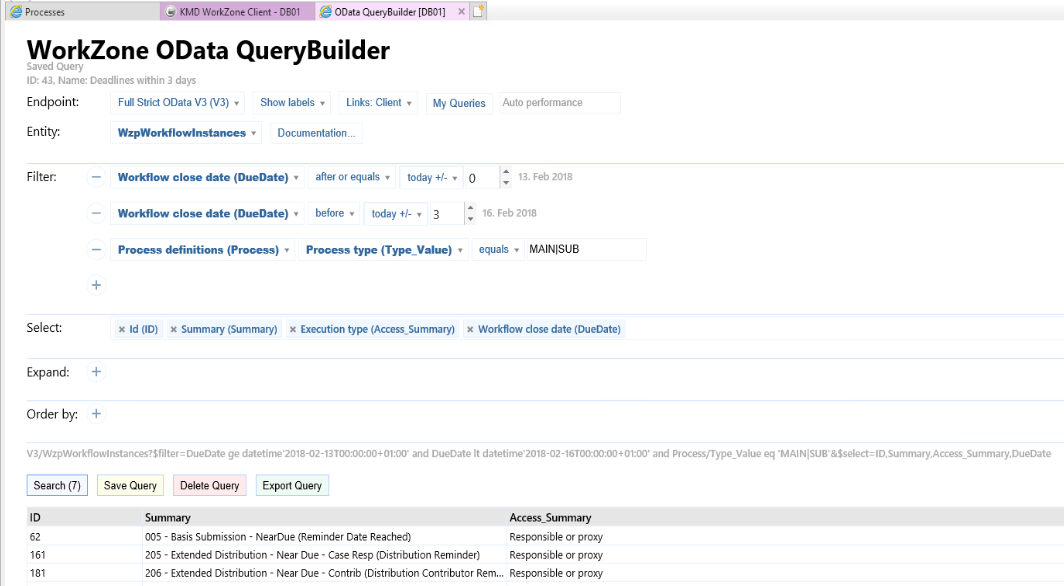Add an Order by entry
Image resolution: width=1064 pixels, height=586 pixels.
click(96, 414)
